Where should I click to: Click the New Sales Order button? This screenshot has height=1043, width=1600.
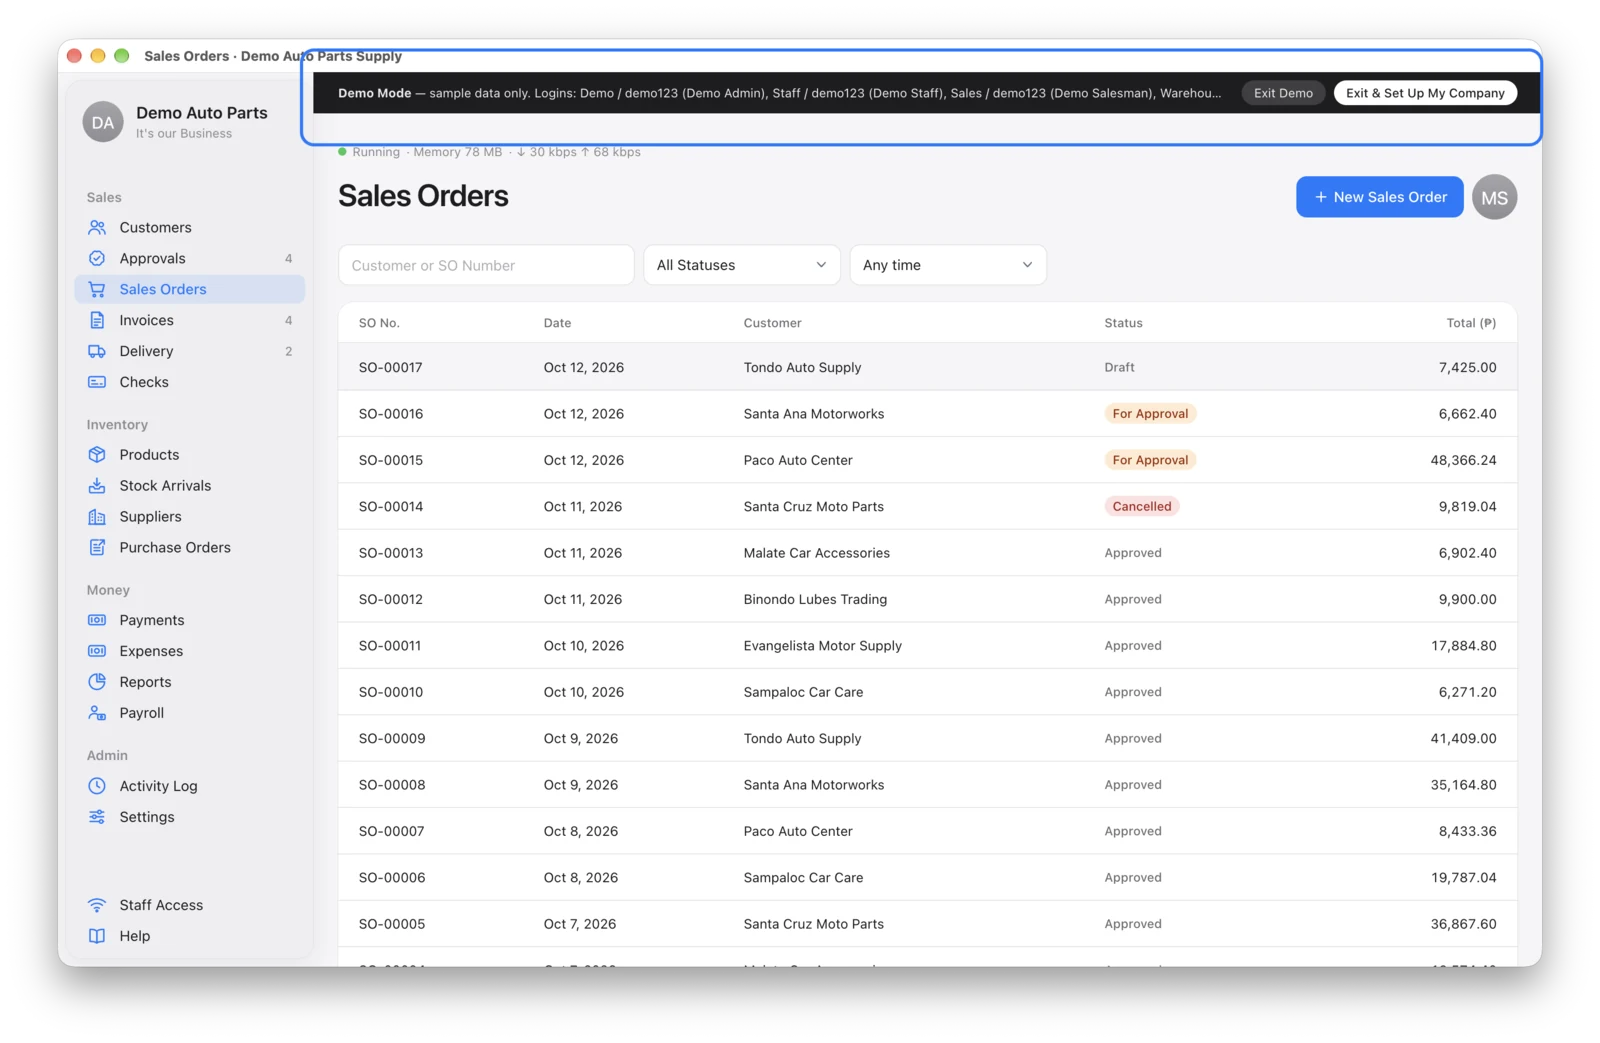coord(1379,197)
